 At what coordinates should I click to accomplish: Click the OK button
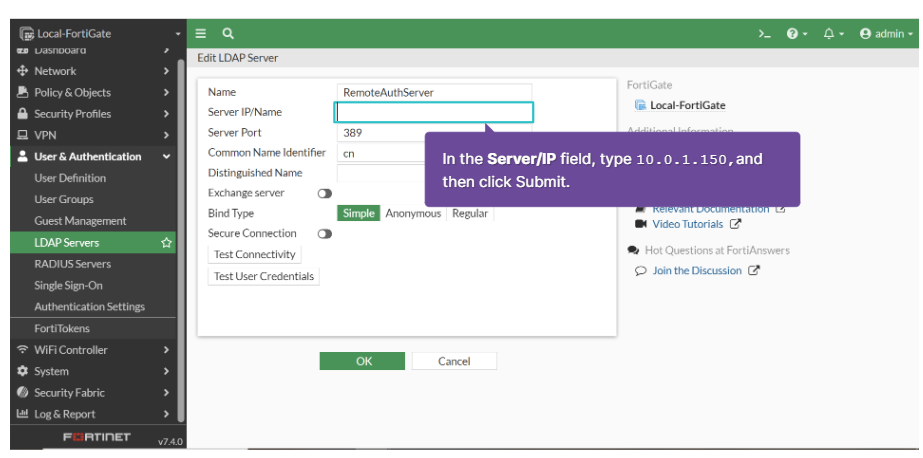[362, 361]
